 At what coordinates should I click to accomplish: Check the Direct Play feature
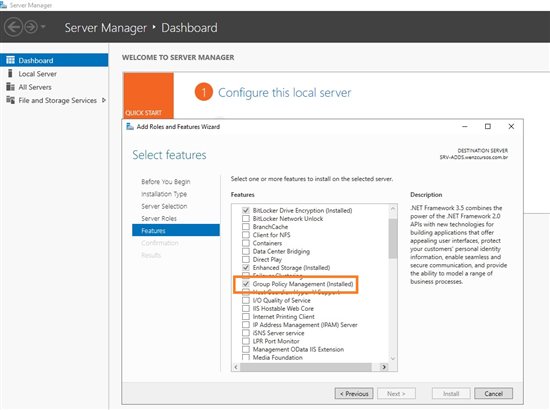(246, 260)
